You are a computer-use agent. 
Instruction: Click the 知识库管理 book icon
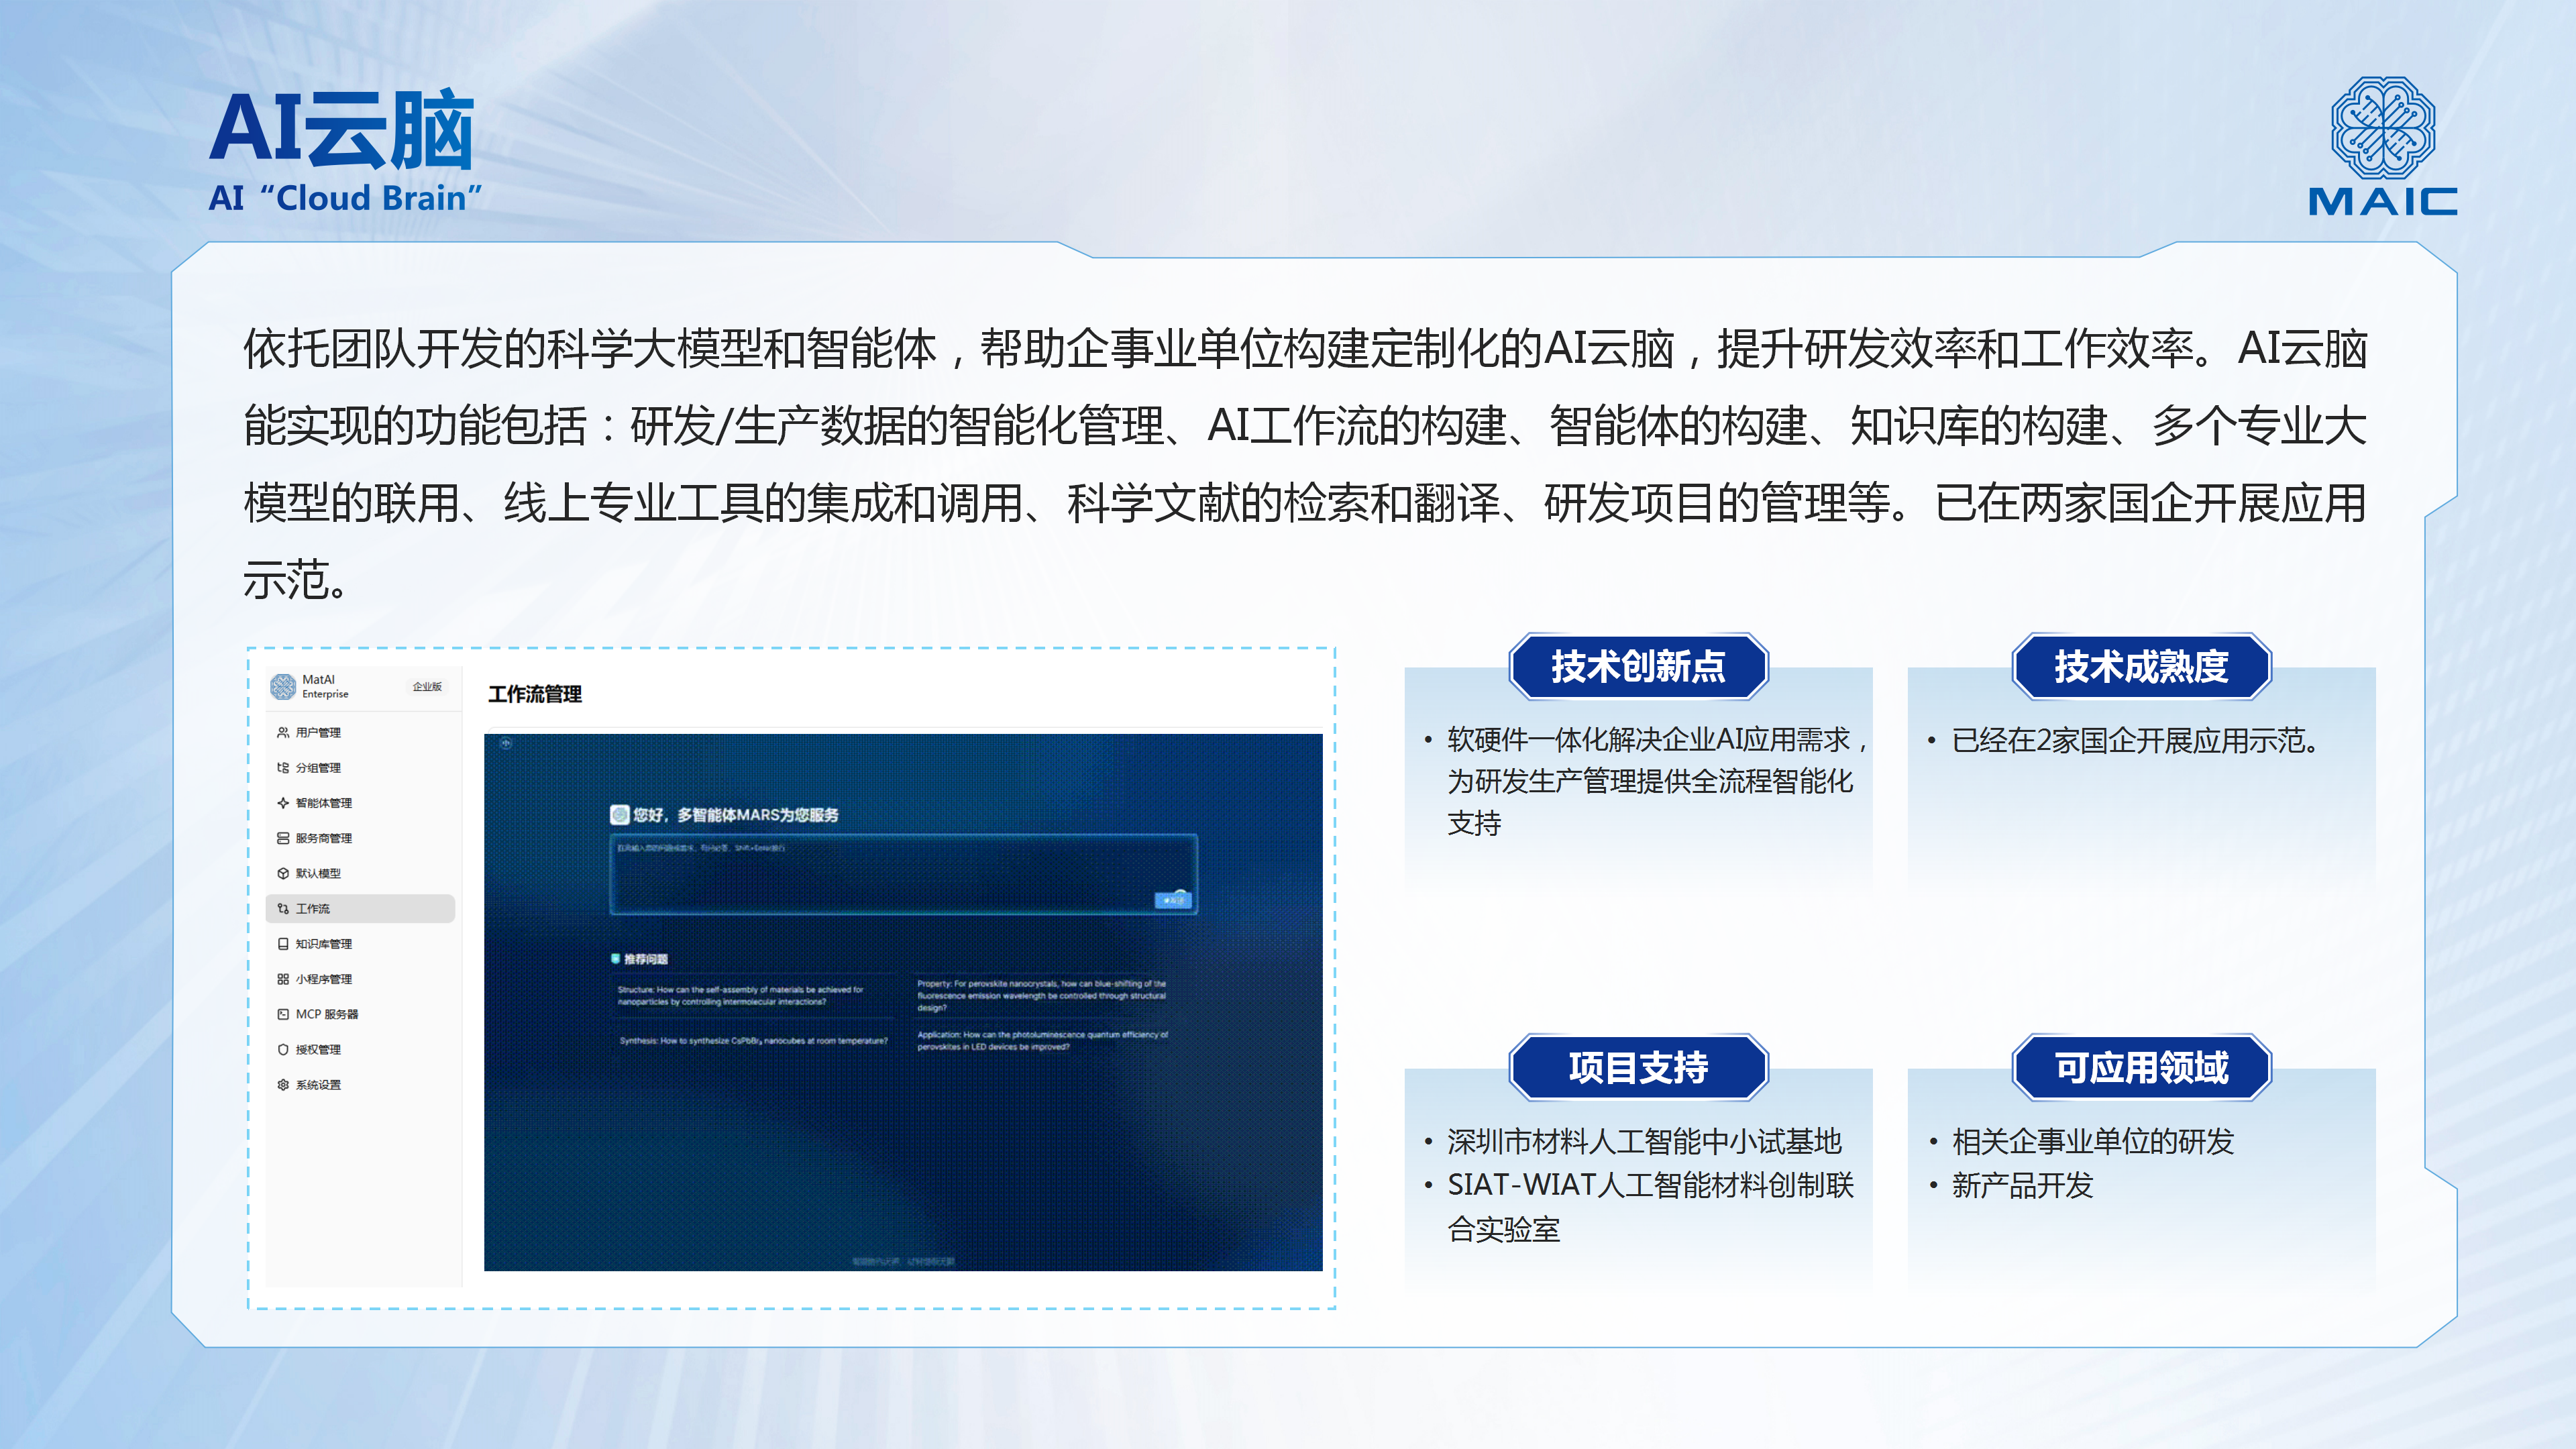(283, 944)
